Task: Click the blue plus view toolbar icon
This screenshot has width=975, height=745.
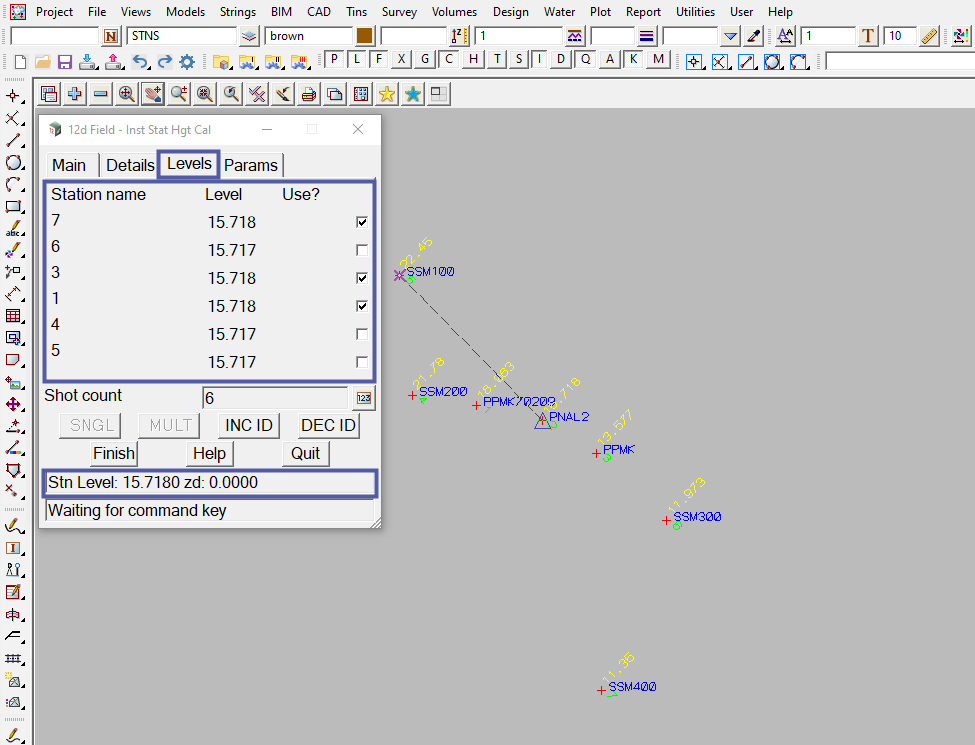Action: [x=75, y=94]
